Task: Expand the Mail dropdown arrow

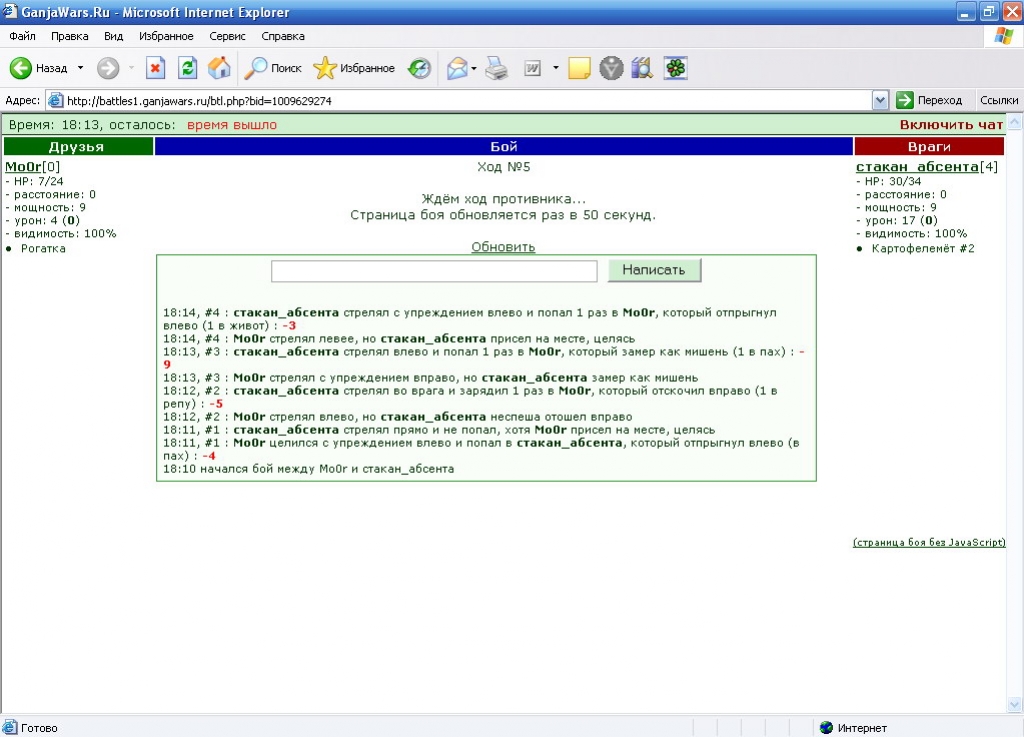Action: coord(474,68)
